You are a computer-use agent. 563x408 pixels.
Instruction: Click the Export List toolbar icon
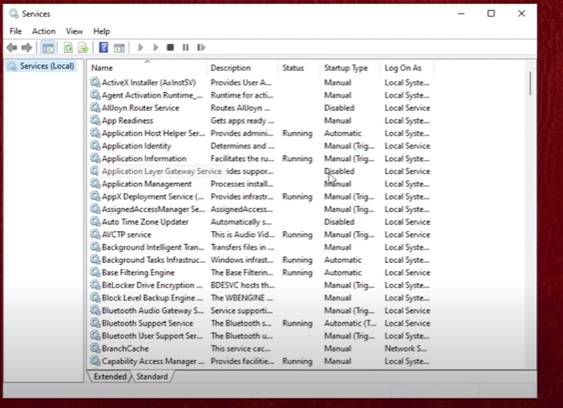[x=83, y=47]
